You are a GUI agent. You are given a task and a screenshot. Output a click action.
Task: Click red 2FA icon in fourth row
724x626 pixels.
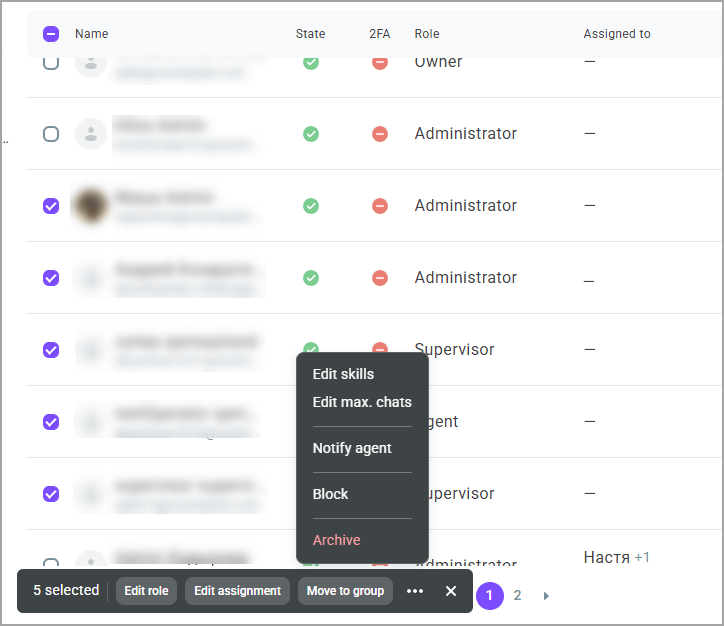tap(380, 278)
